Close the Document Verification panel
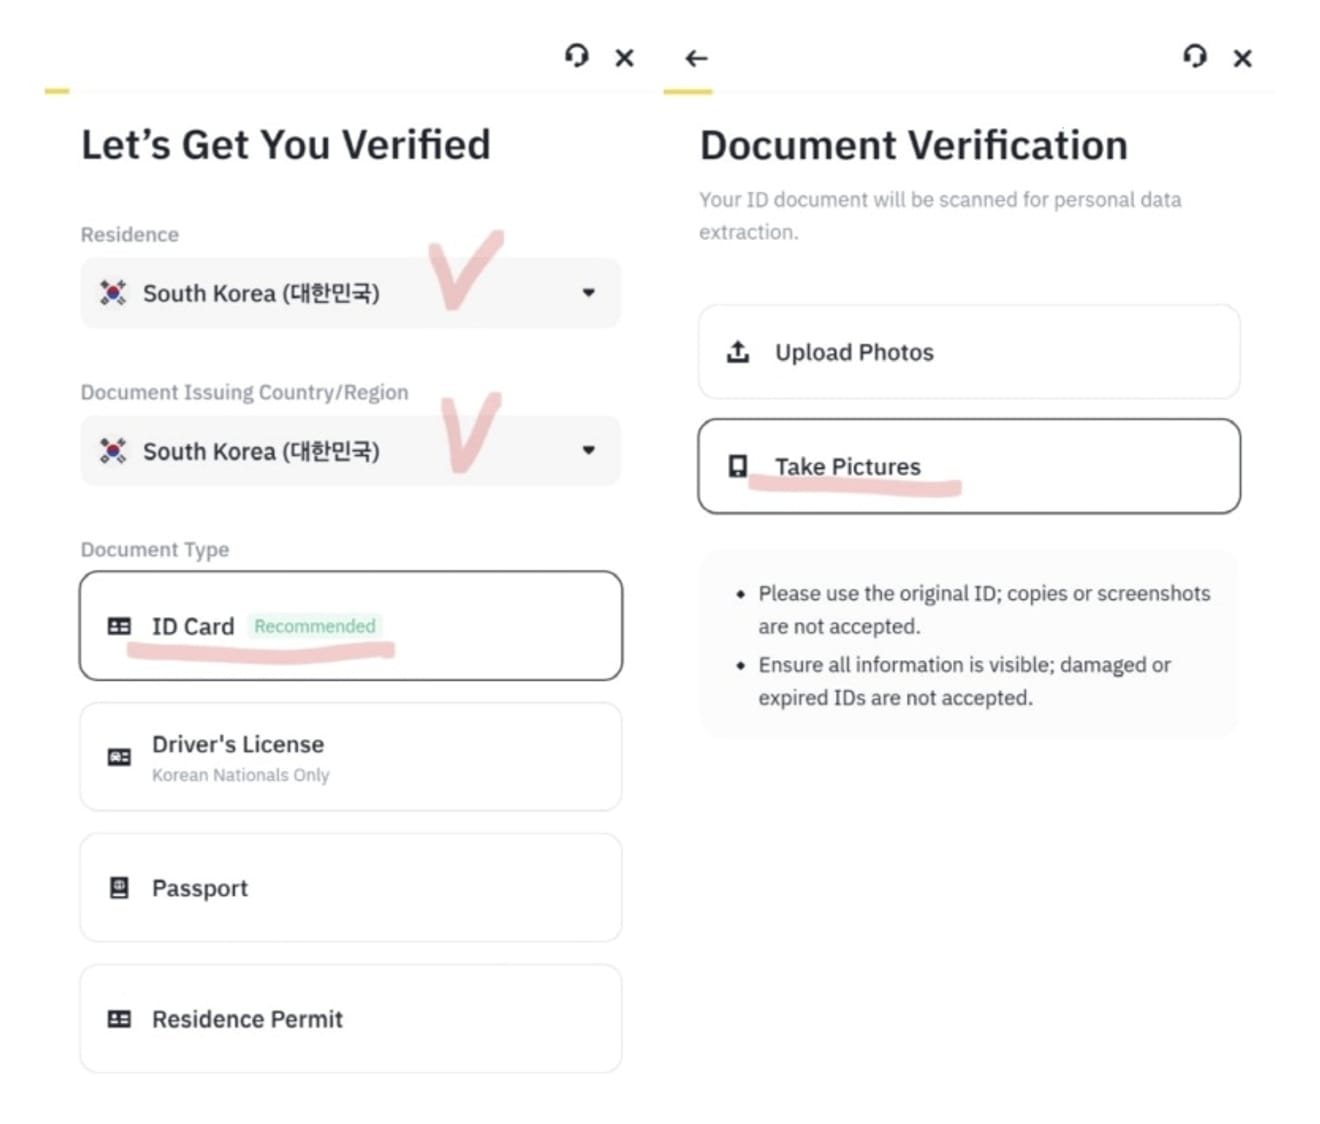The width and height of the screenshot is (1320, 1124). click(x=1242, y=58)
